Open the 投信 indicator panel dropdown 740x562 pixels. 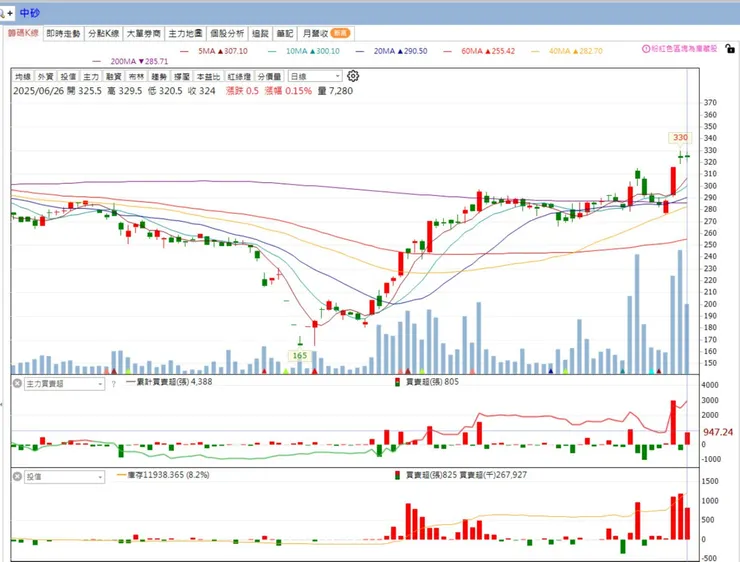(64, 477)
